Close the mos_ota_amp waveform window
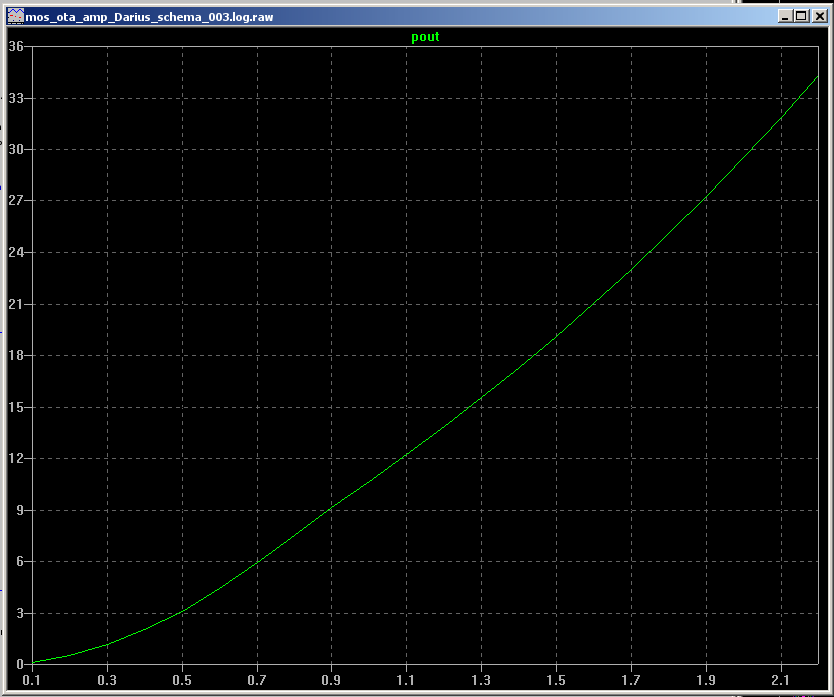834x697 pixels. point(820,16)
